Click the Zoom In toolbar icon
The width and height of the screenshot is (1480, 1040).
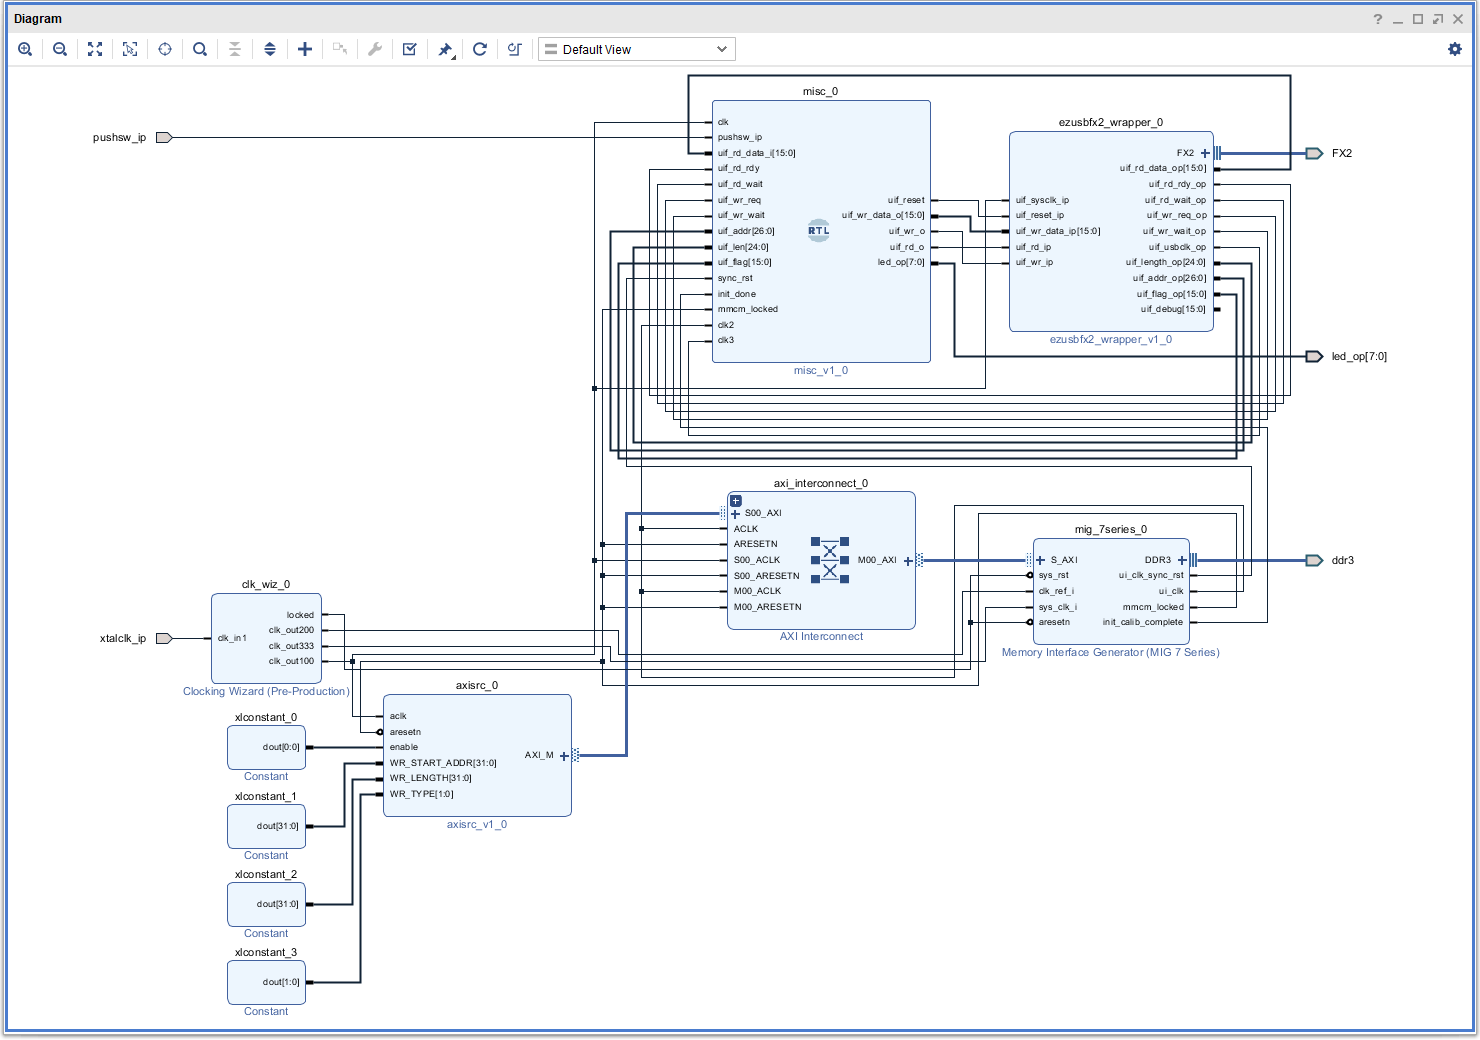pyautogui.click(x=25, y=49)
